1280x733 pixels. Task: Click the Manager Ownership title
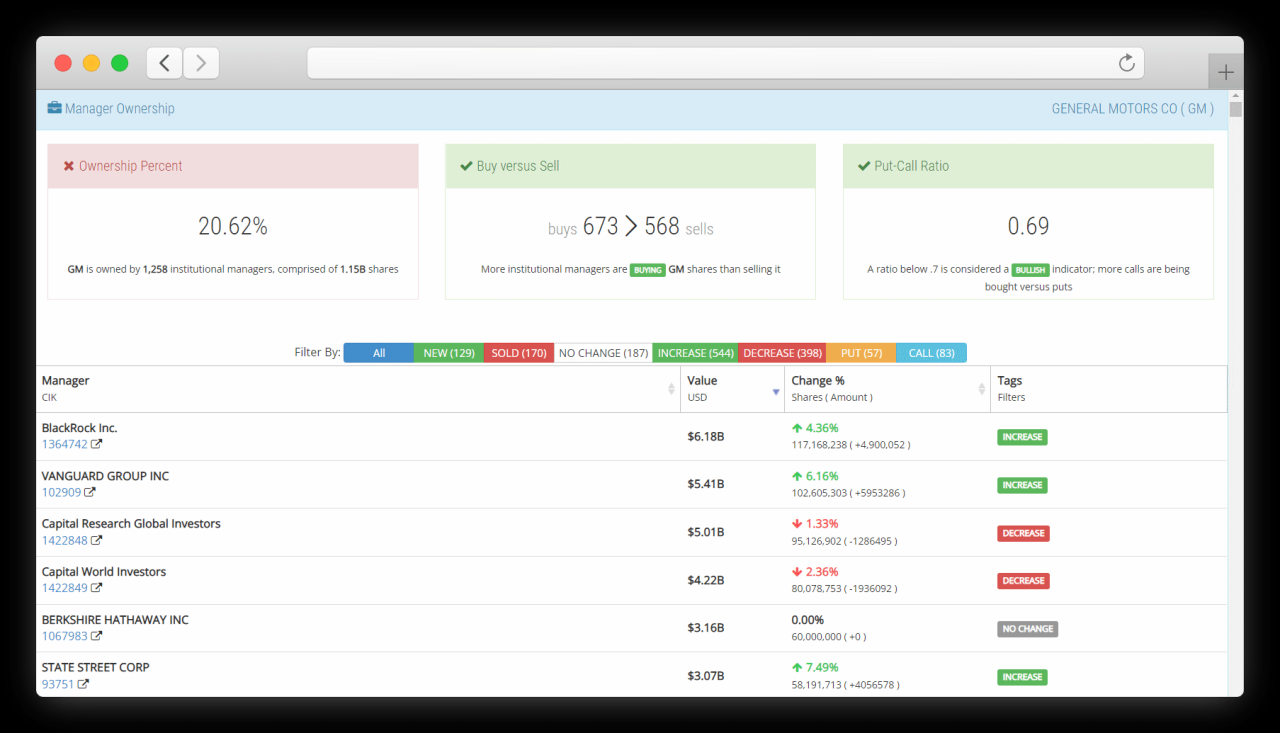click(119, 108)
